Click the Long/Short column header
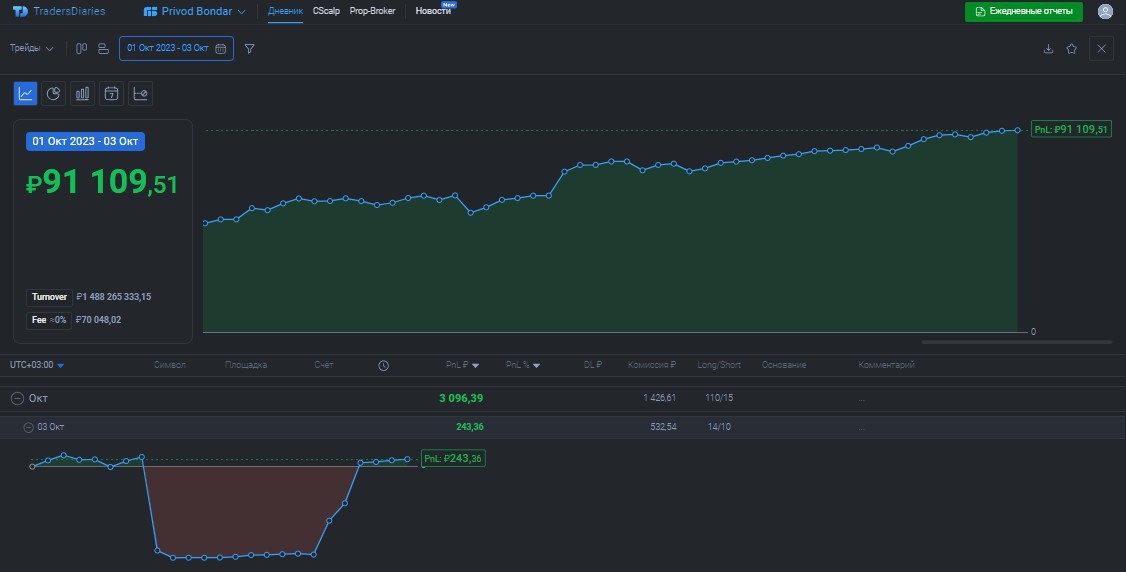 tap(719, 365)
